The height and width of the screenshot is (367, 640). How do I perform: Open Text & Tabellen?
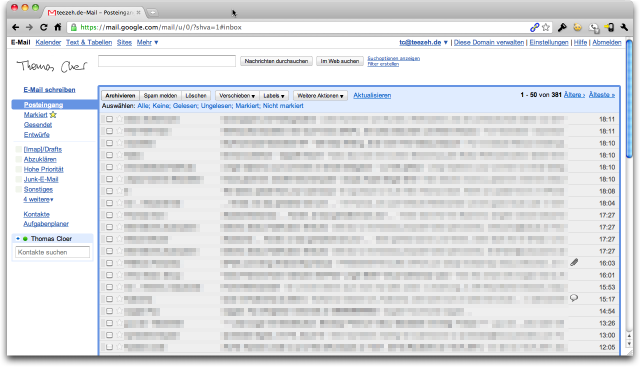click(89, 42)
